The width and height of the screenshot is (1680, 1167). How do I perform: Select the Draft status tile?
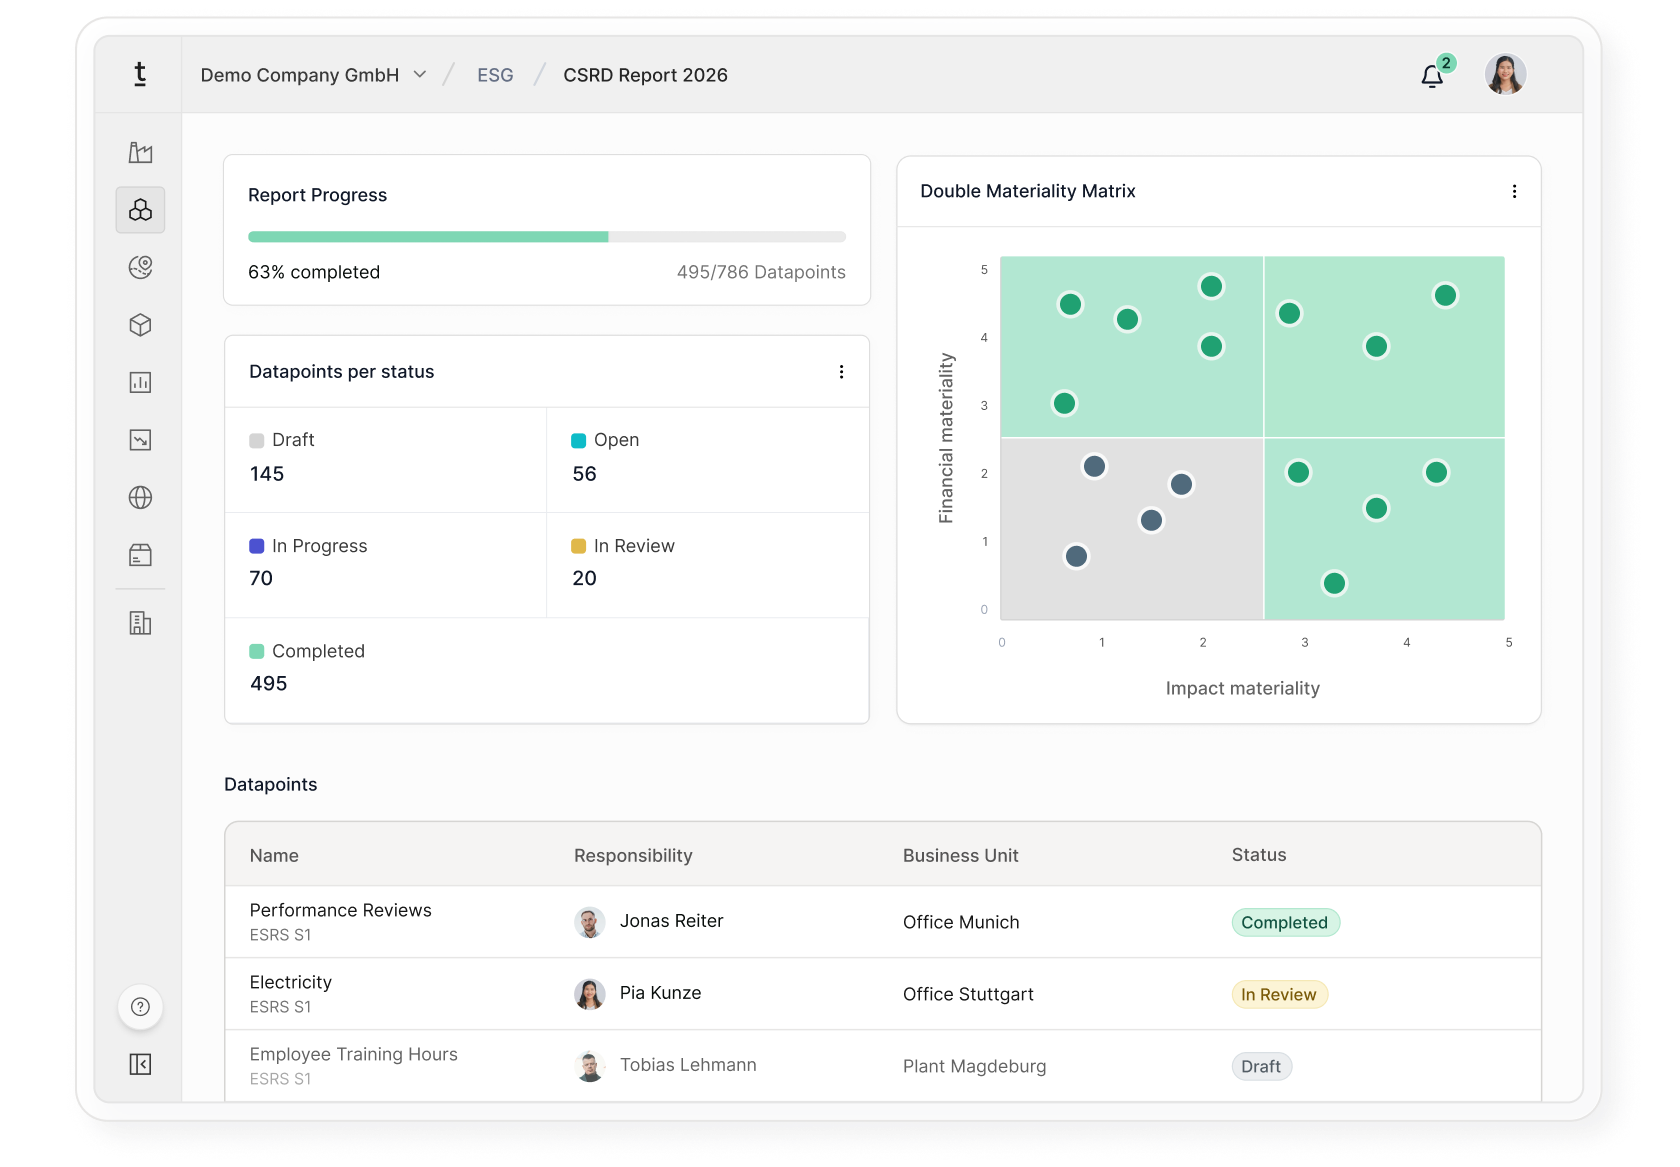386,460
